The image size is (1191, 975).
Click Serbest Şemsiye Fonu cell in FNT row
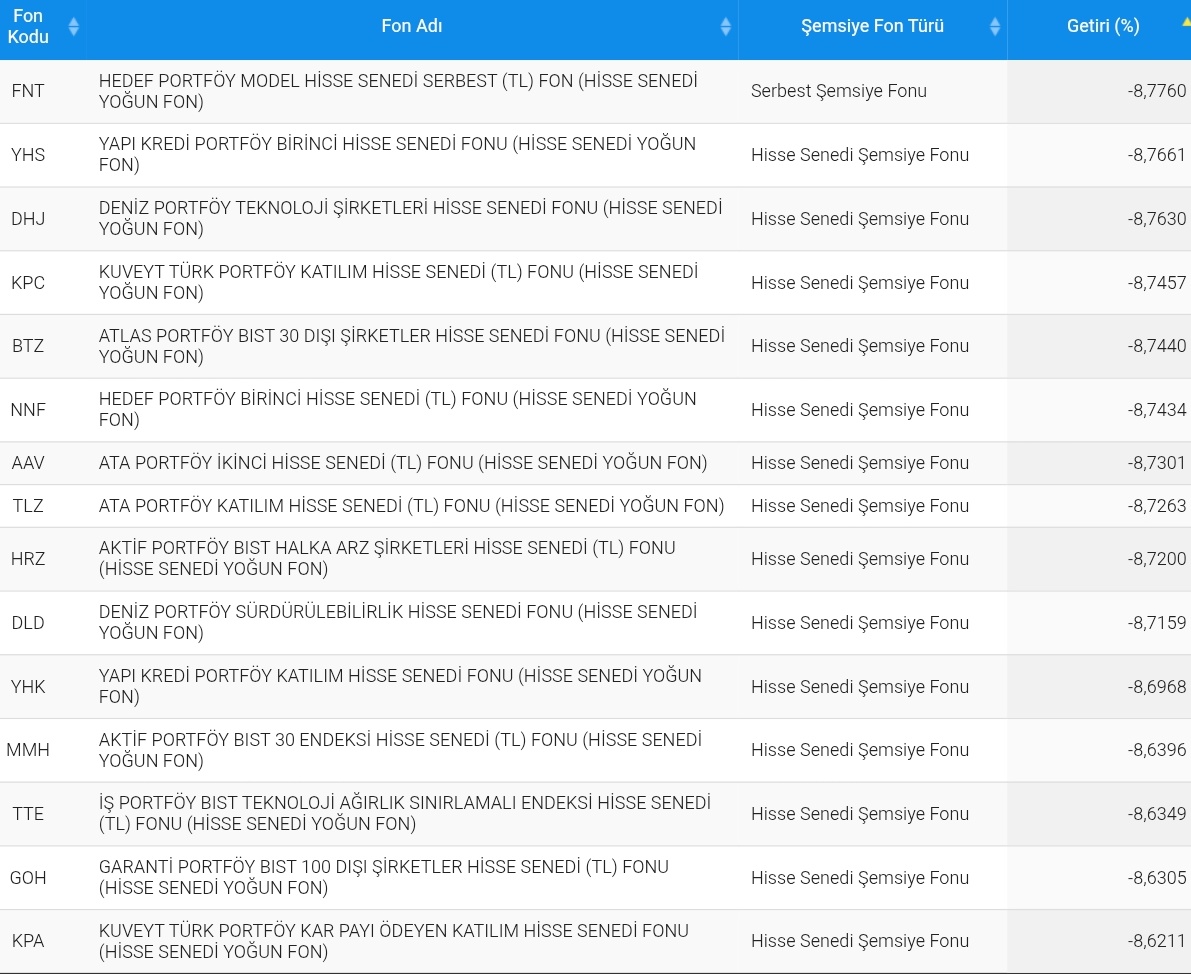839,91
